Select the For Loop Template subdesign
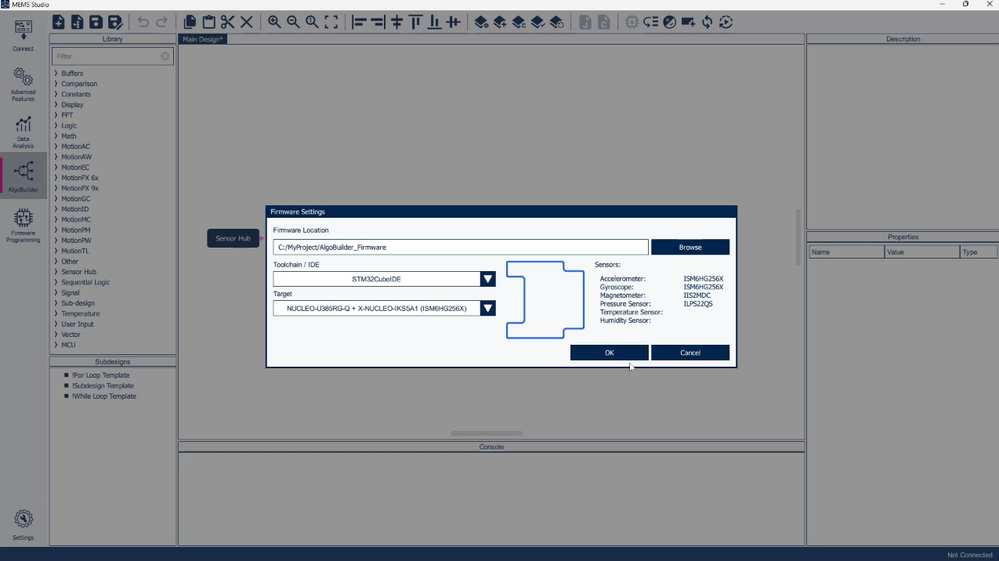The image size is (999, 561). [101, 375]
